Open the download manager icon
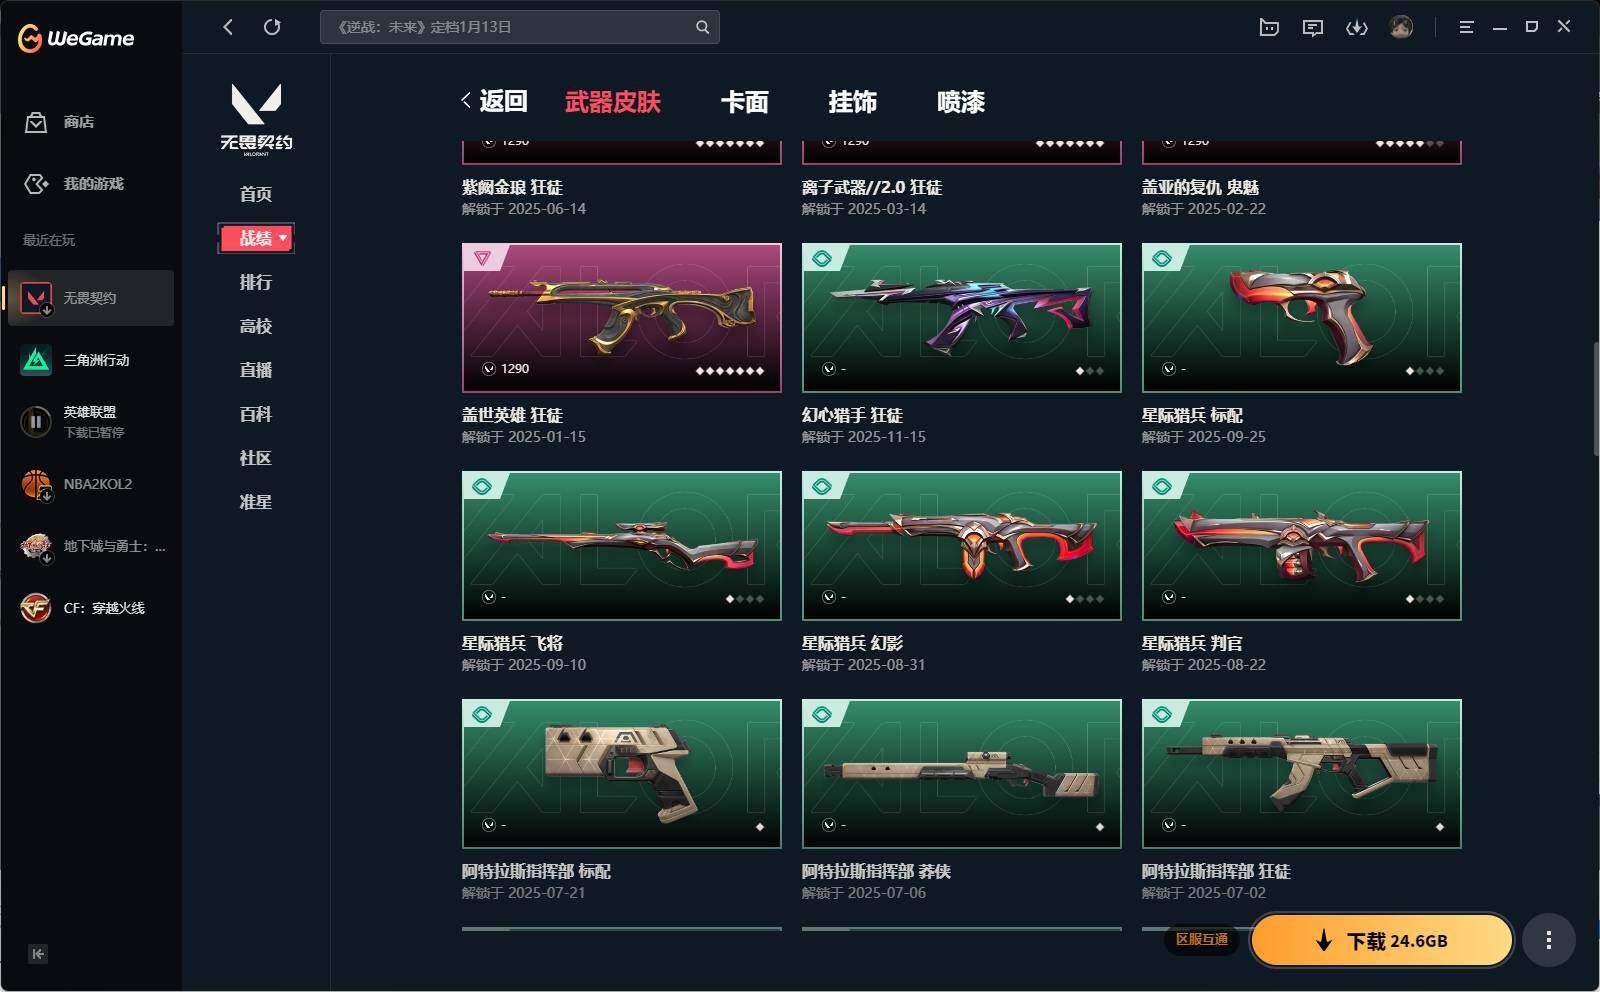Viewport: 1600px width, 992px height. (x=1357, y=27)
